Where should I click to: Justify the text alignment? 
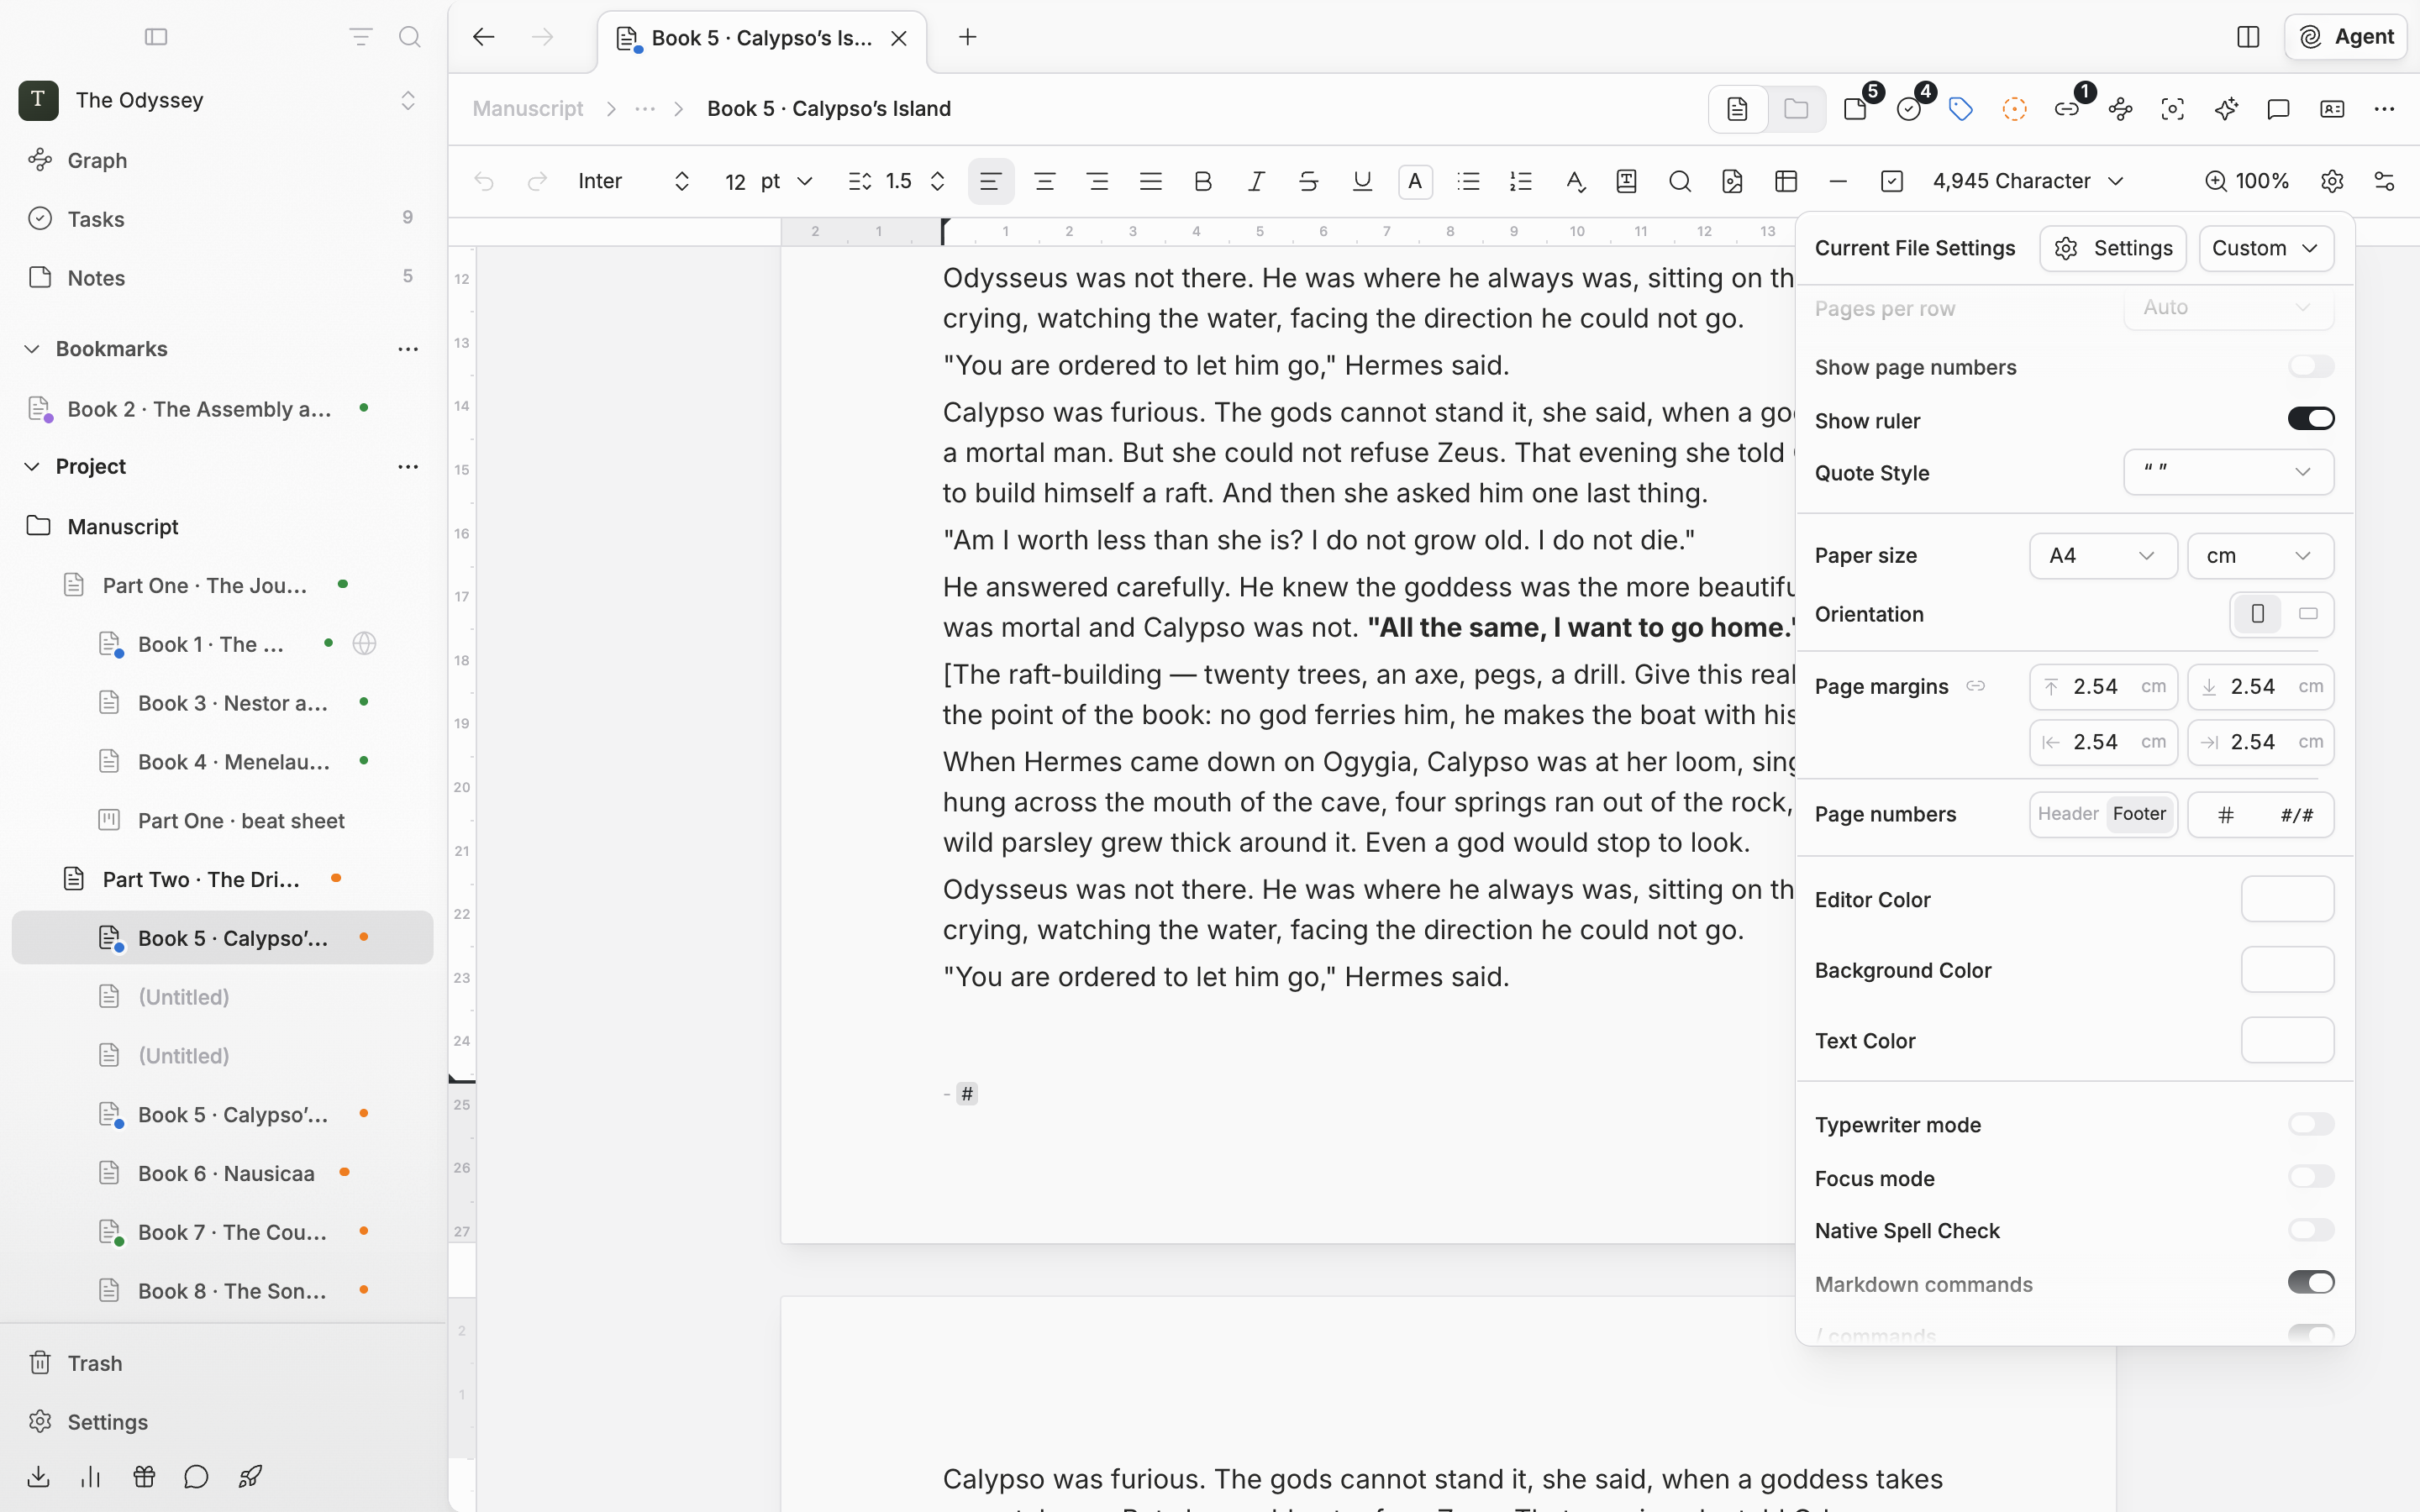(1151, 181)
